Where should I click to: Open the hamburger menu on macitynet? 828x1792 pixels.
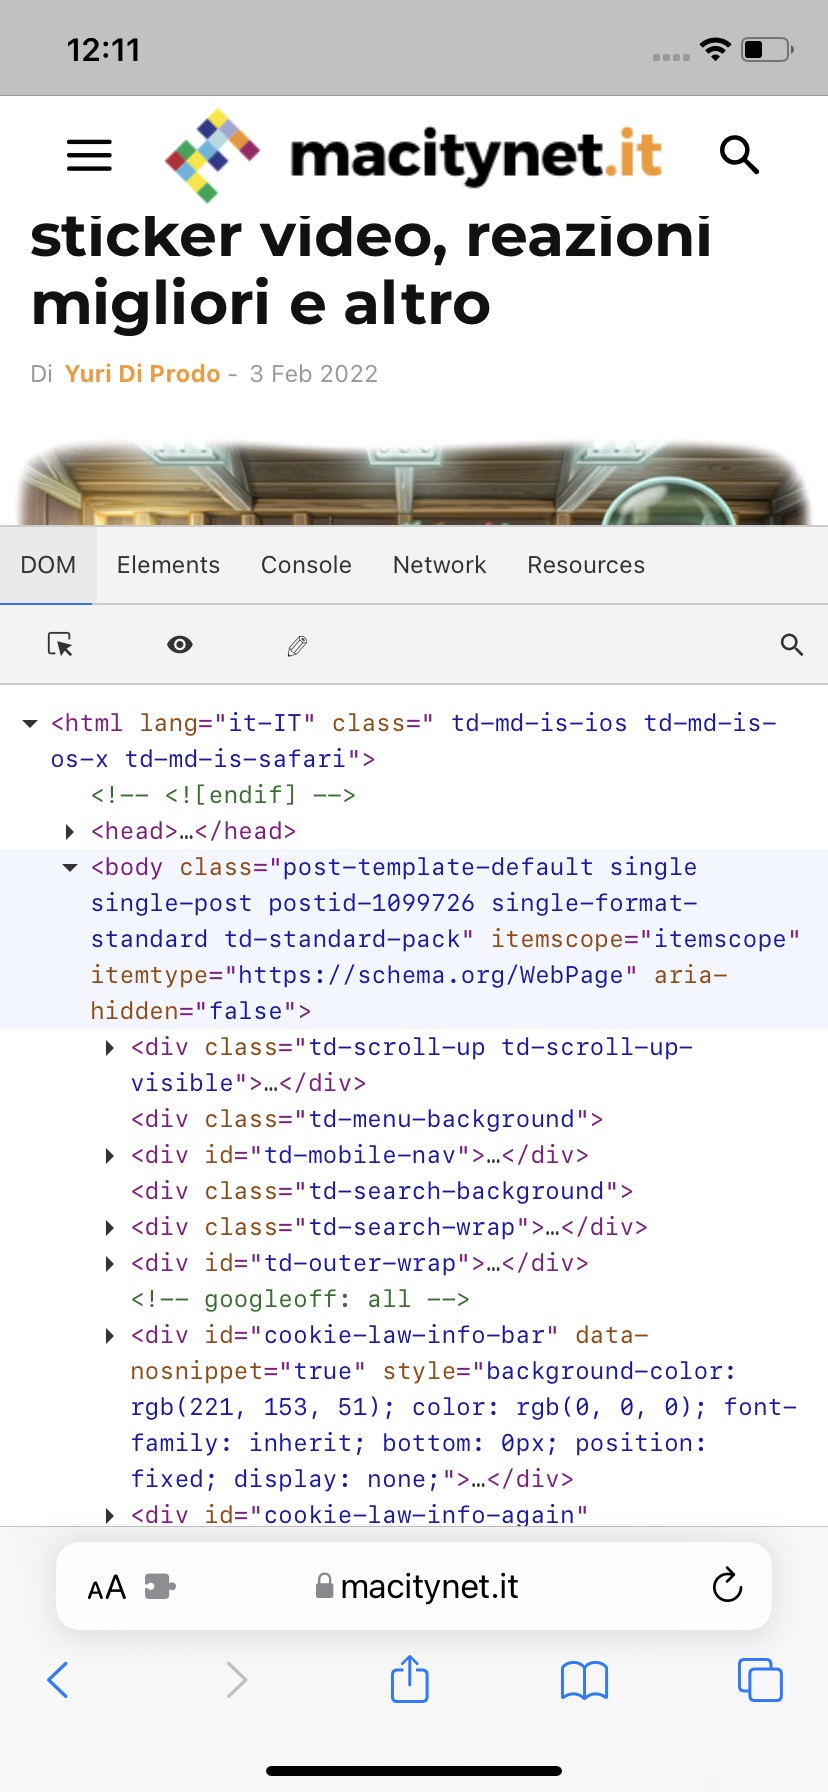tap(89, 155)
